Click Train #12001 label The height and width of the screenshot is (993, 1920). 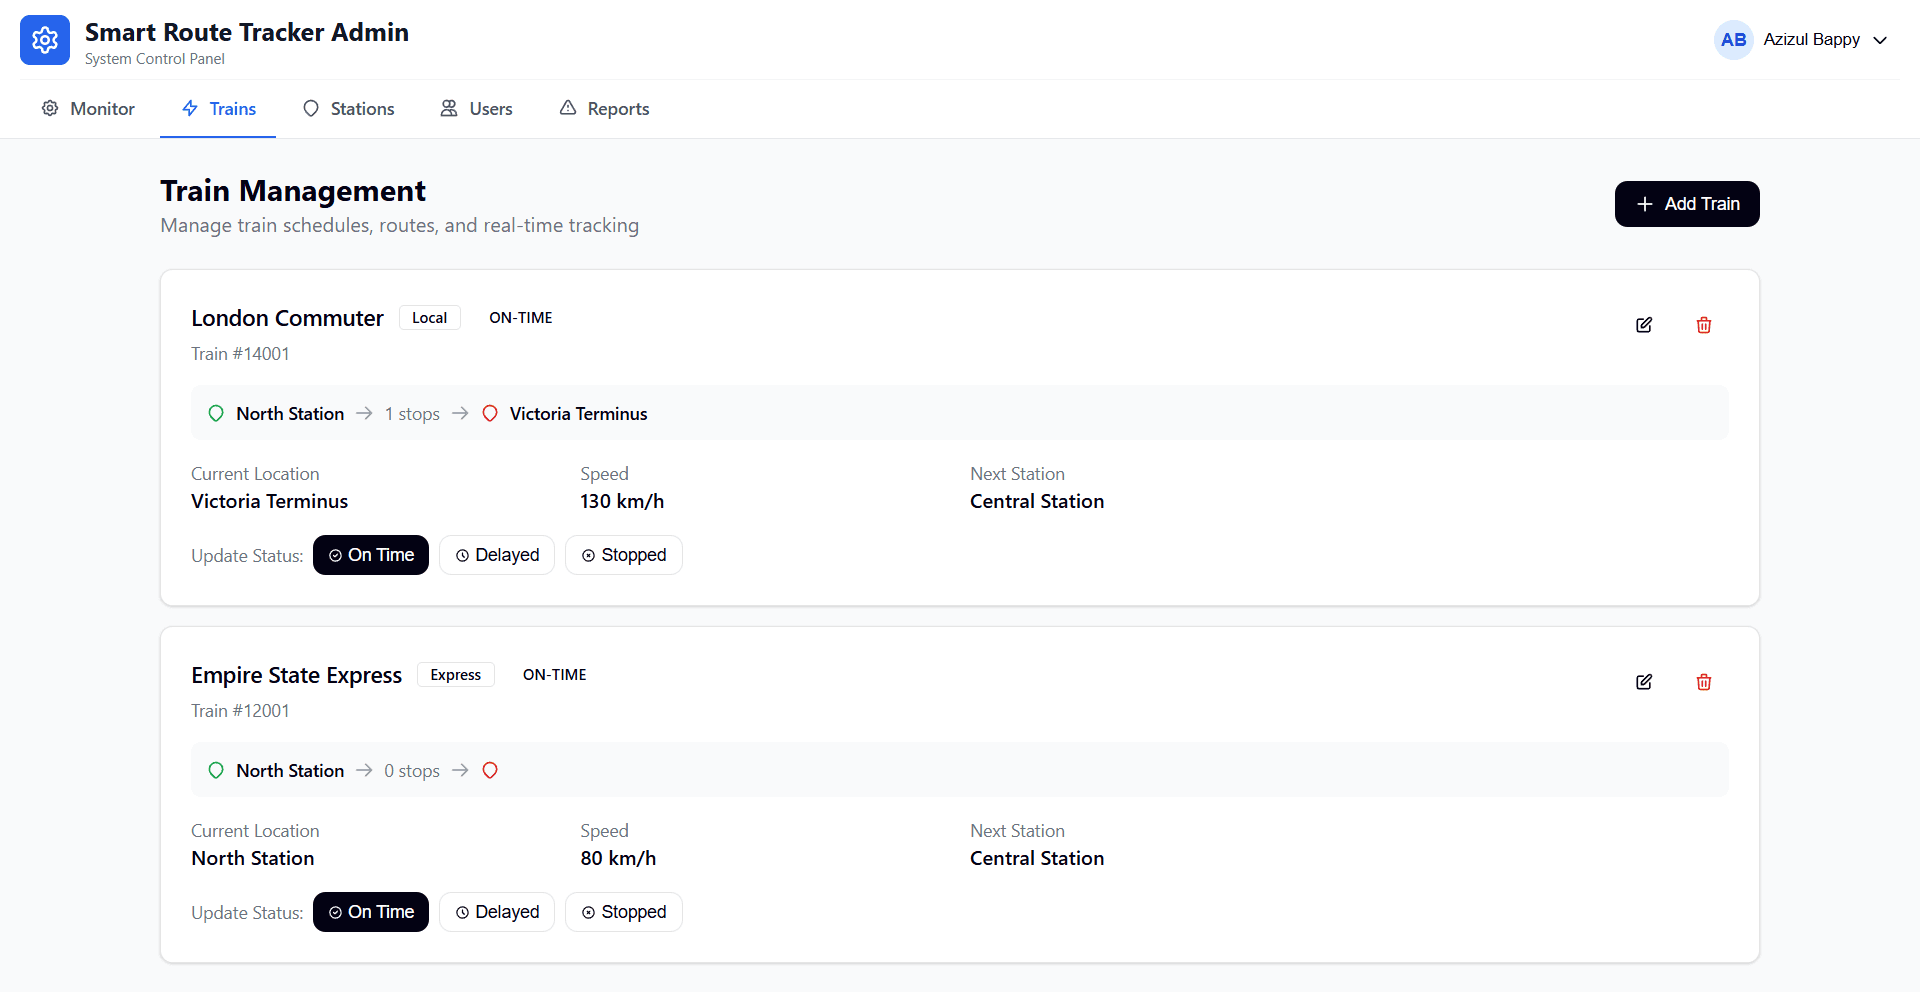(240, 711)
